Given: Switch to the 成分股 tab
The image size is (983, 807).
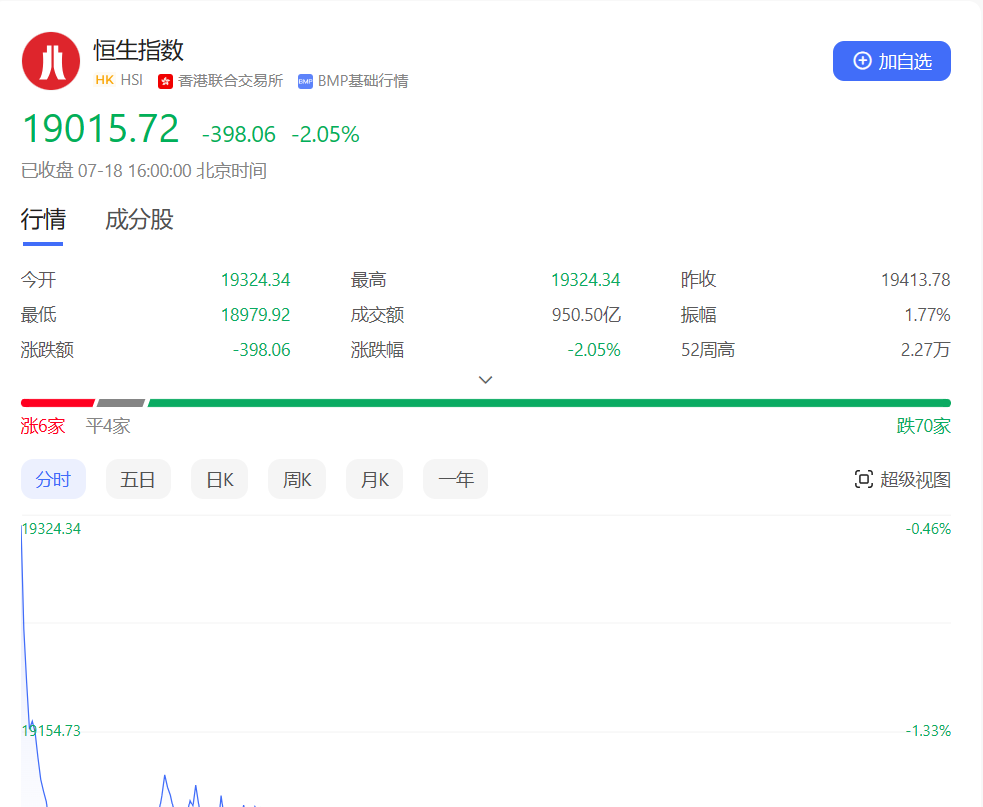Looking at the screenshot, I should 139,219.
